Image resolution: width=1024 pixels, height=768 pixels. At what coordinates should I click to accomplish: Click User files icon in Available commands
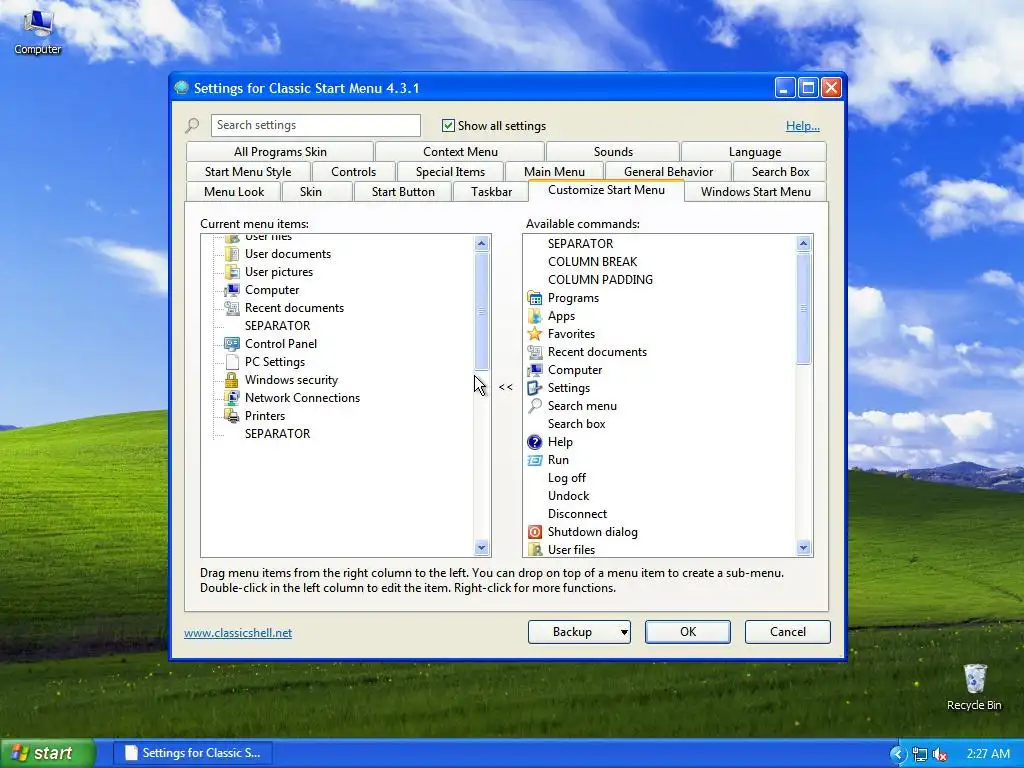[x=535, y=549]
